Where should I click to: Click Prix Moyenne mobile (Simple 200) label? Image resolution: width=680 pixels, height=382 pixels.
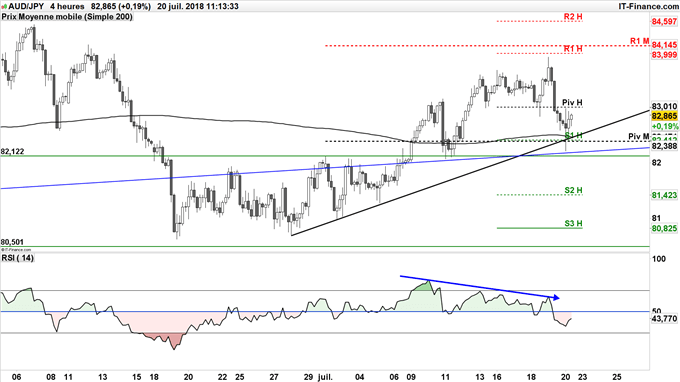(x=67, y=17)
